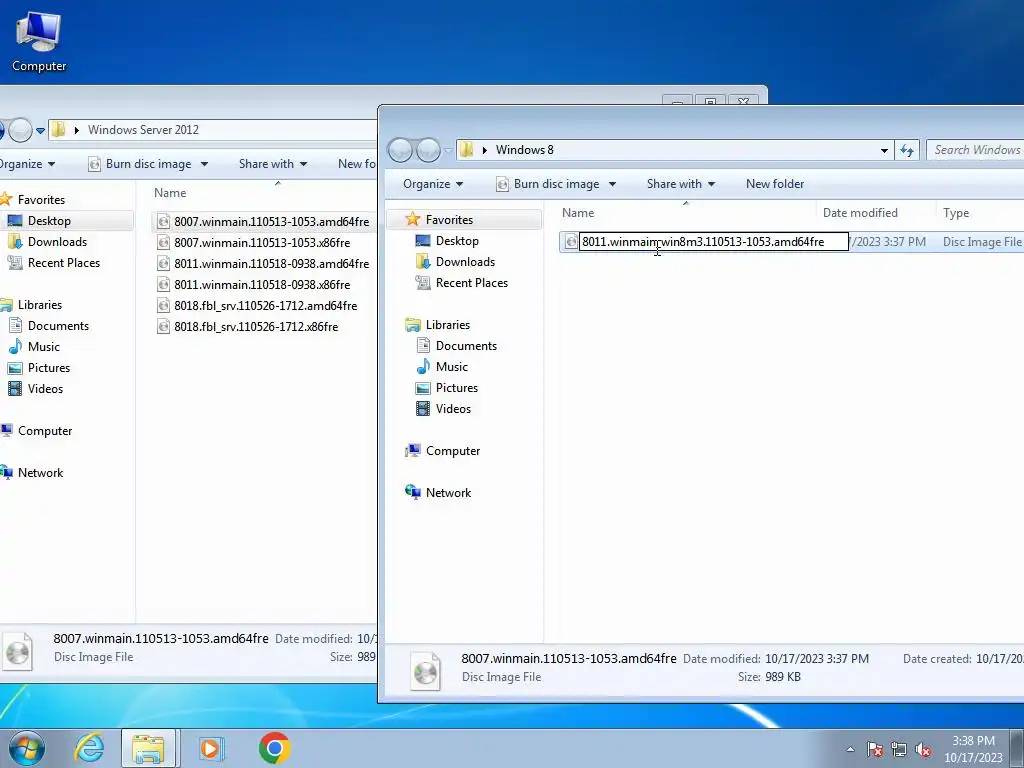Select Music in Windows 8 window sidebar
This screenshot has height=768, width=1024.
point(451,366)
